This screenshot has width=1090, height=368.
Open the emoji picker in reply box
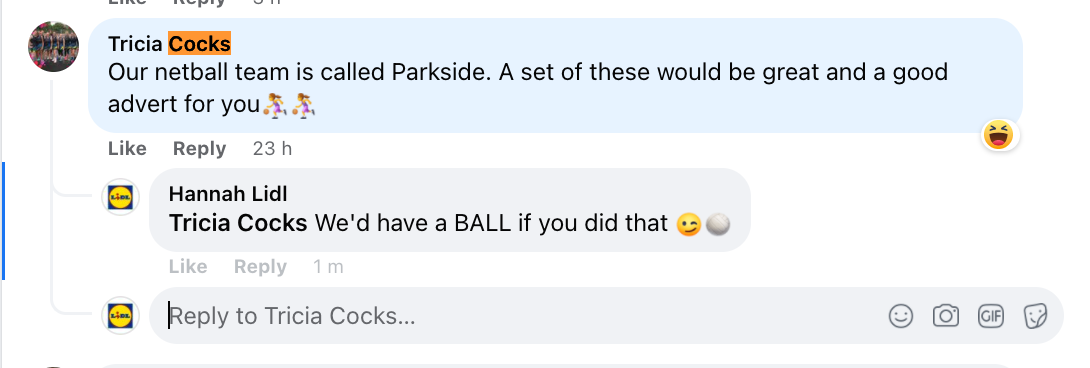click(x=900, y=317)
